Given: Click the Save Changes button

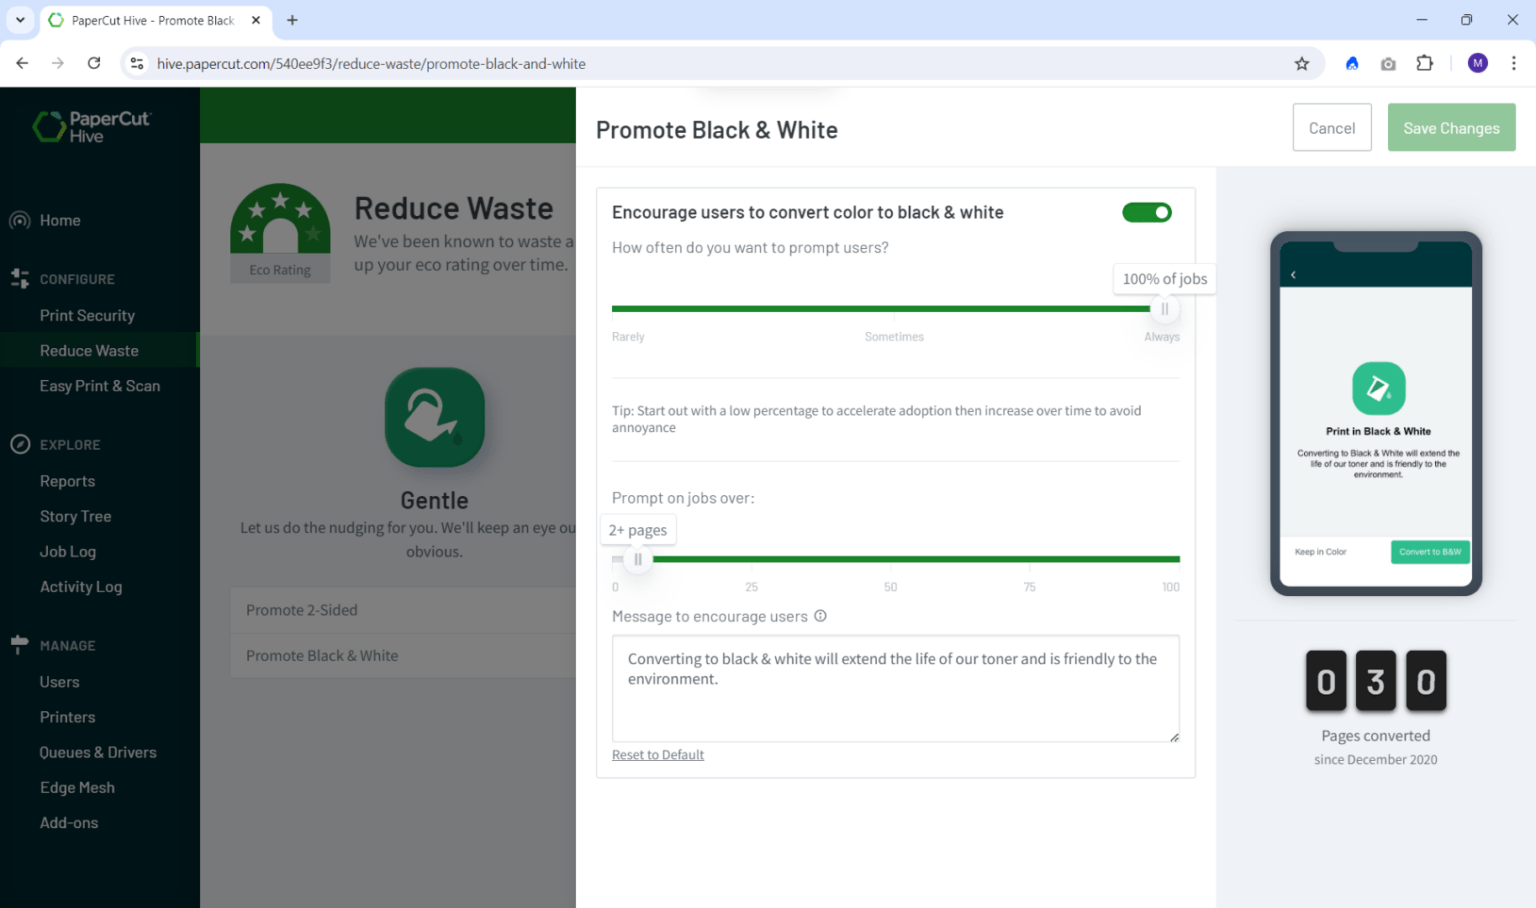Looking at the screenshot, I should click(1450, 128).
